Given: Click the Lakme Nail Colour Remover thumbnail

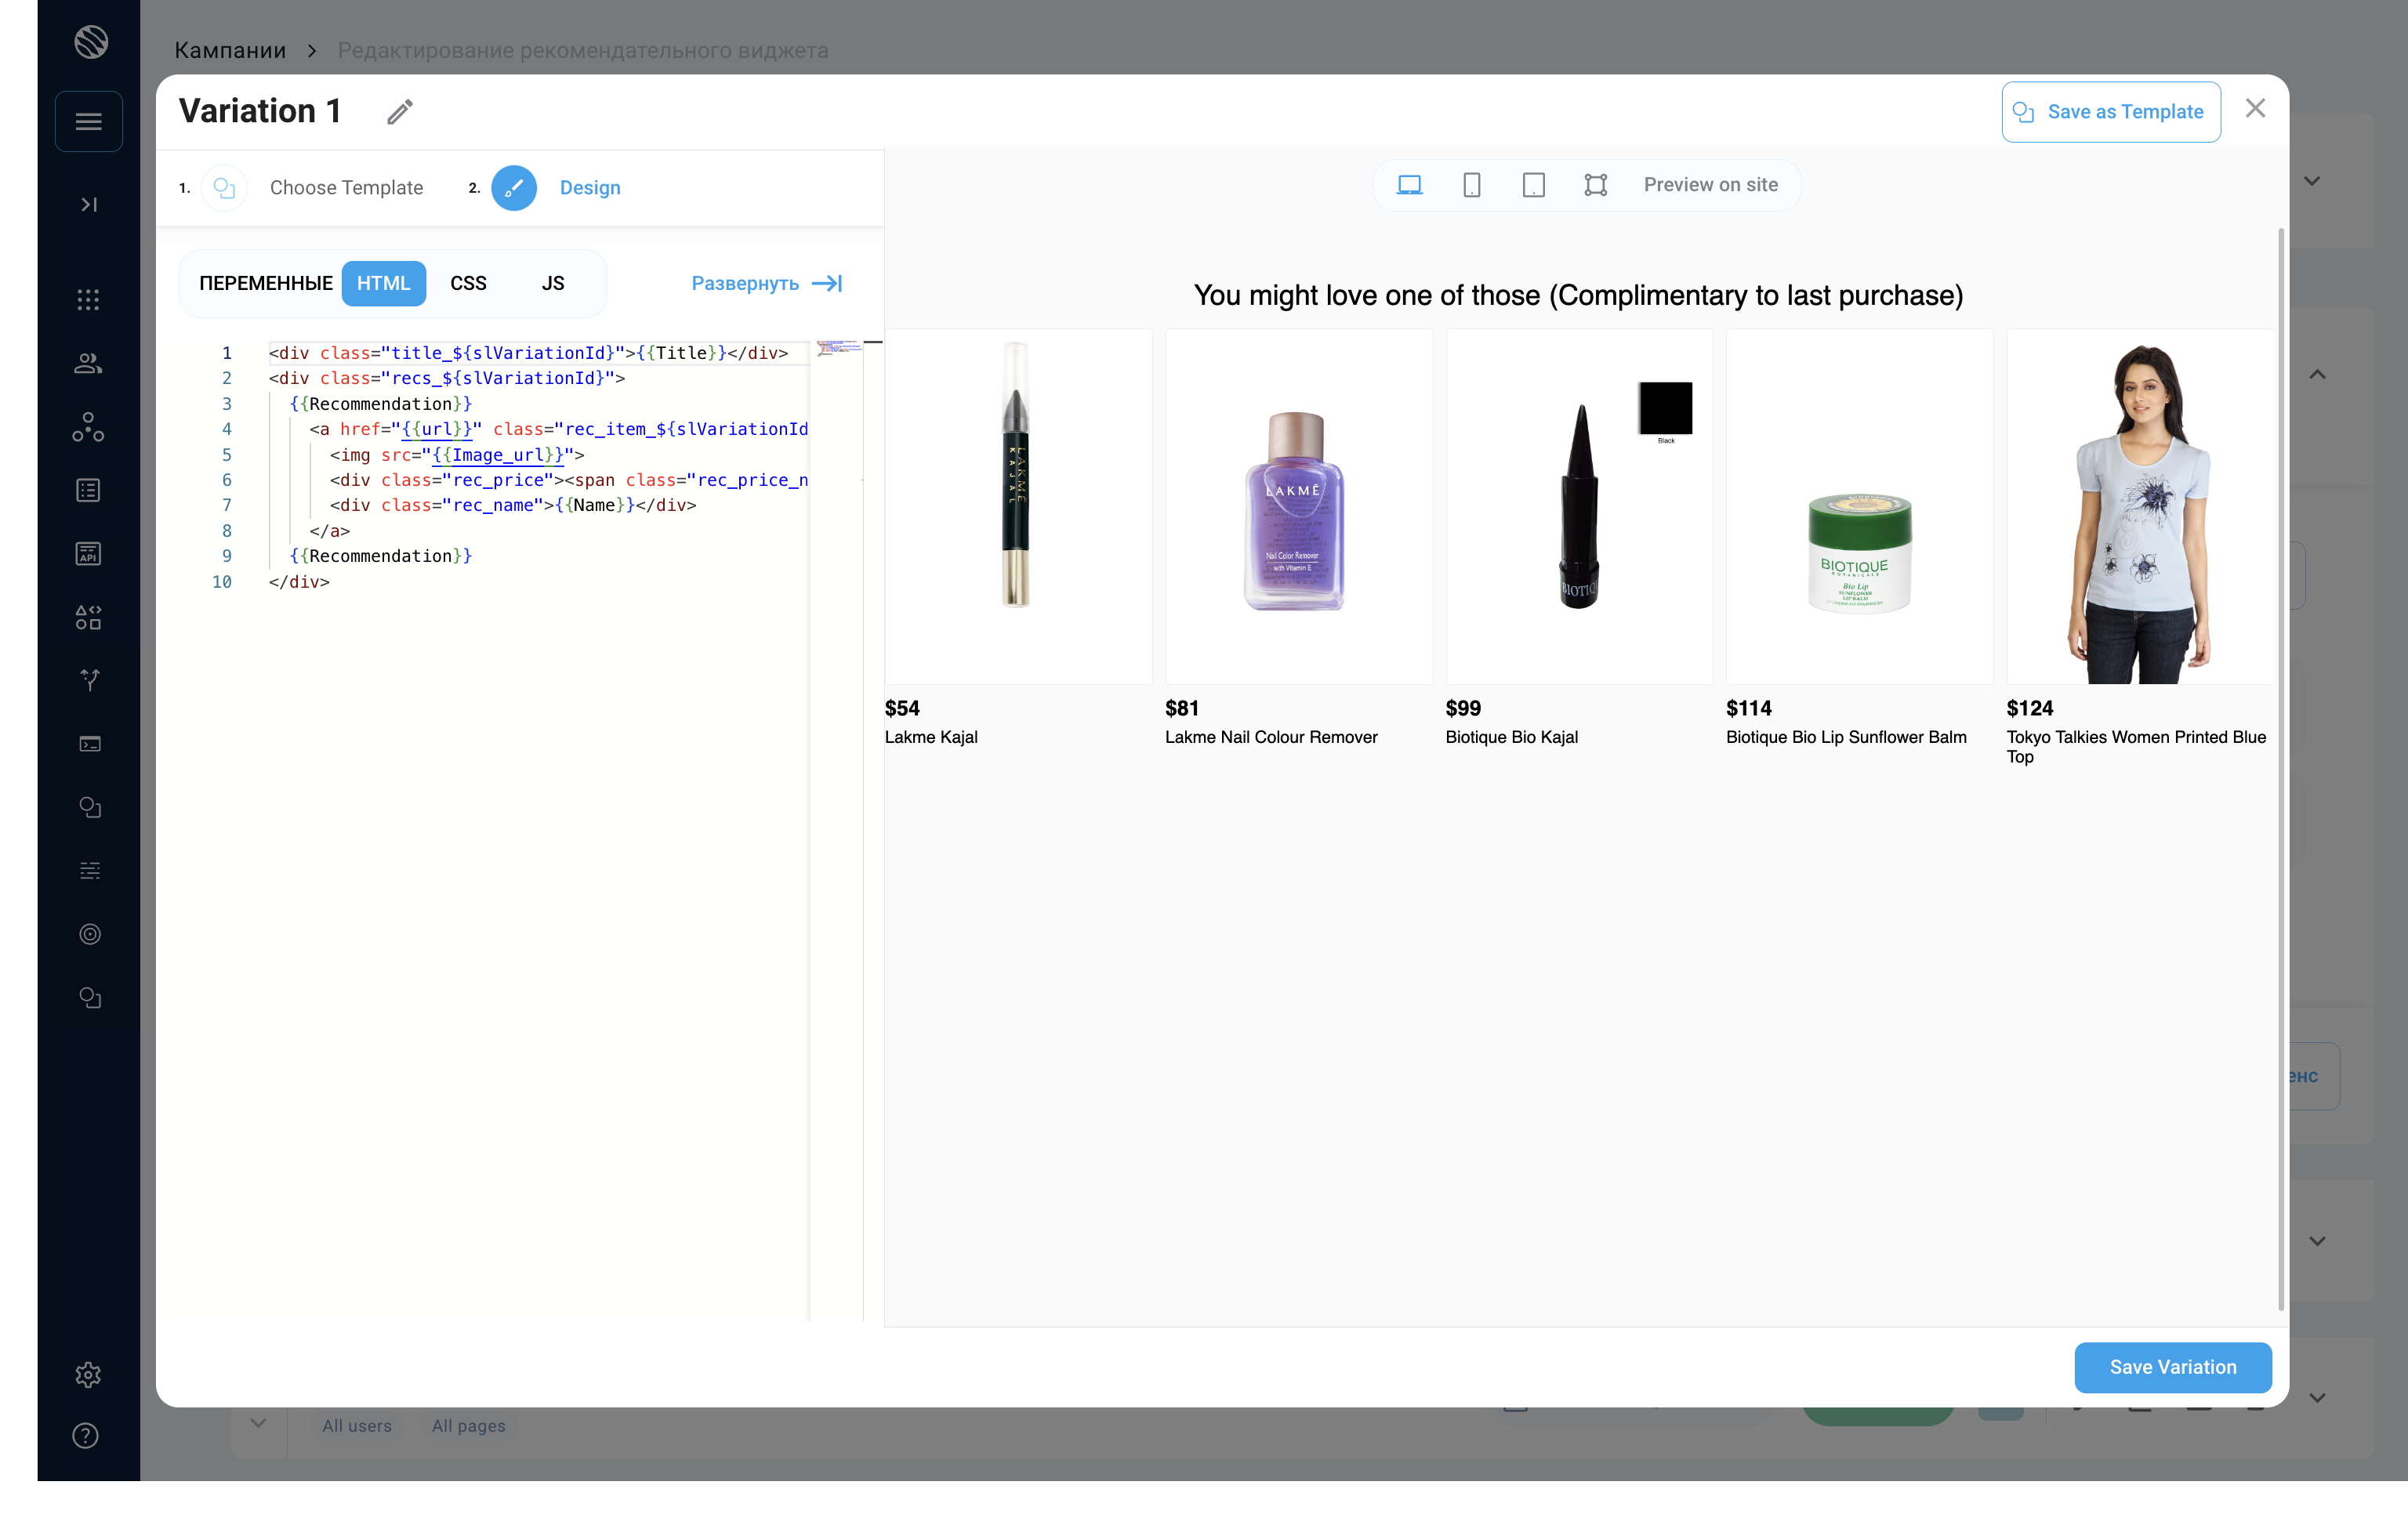Looking at the screenshot, I should coord(1297,508).
